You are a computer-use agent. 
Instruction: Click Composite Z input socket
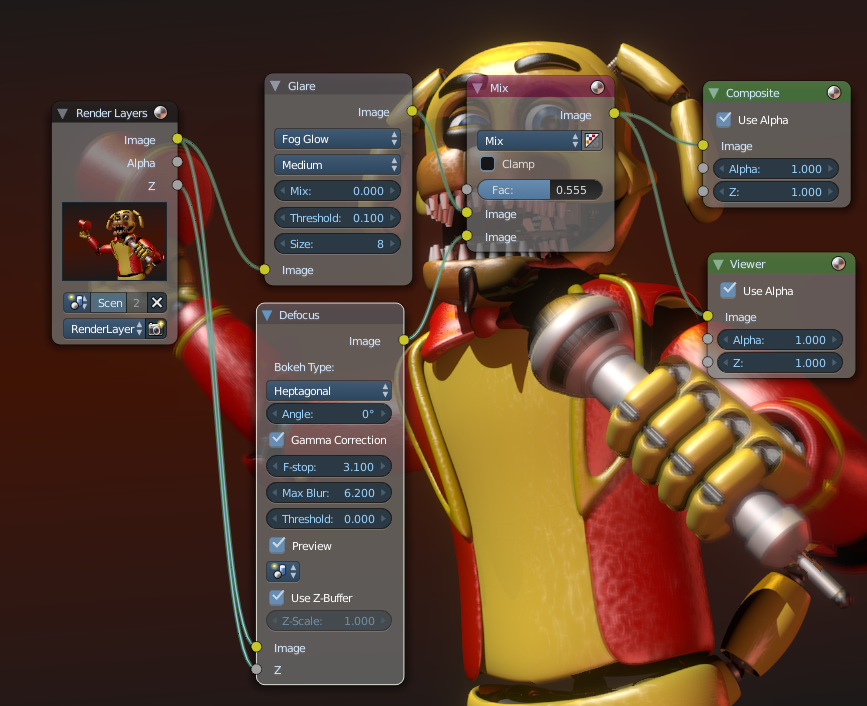[703, 191]
